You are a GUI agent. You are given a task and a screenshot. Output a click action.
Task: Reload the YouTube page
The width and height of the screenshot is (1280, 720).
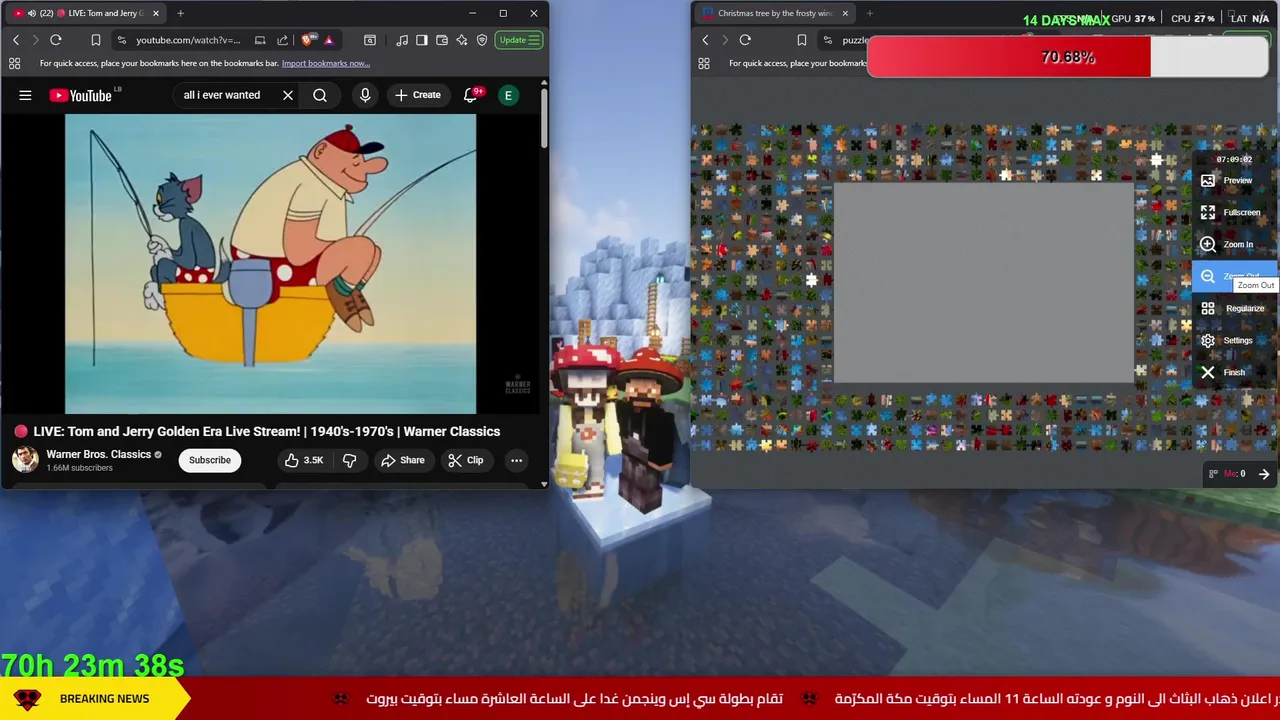(x=56, y=40)
